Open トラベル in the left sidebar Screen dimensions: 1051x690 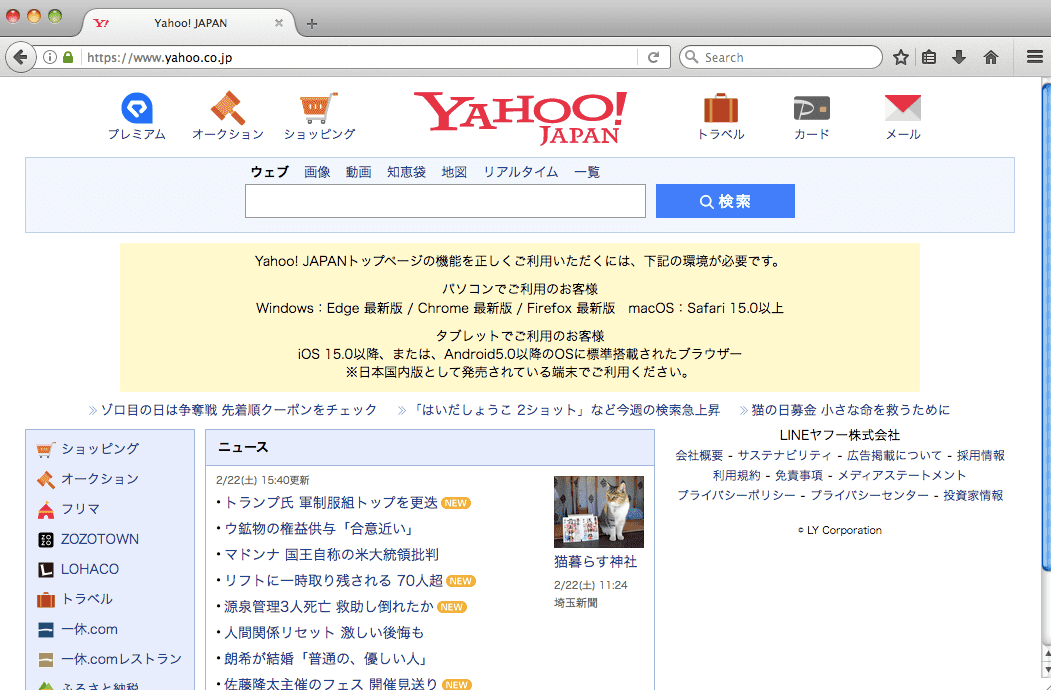87,599
